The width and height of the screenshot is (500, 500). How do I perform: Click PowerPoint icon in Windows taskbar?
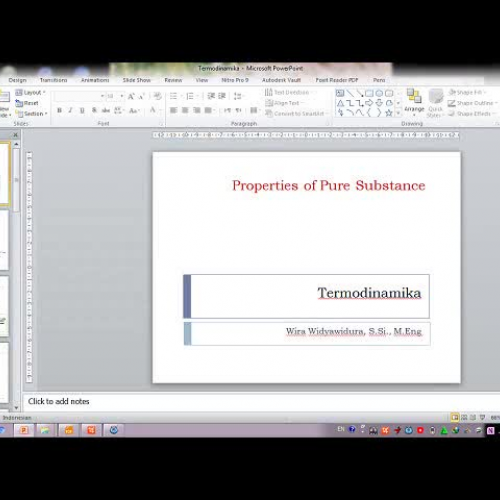24,430
